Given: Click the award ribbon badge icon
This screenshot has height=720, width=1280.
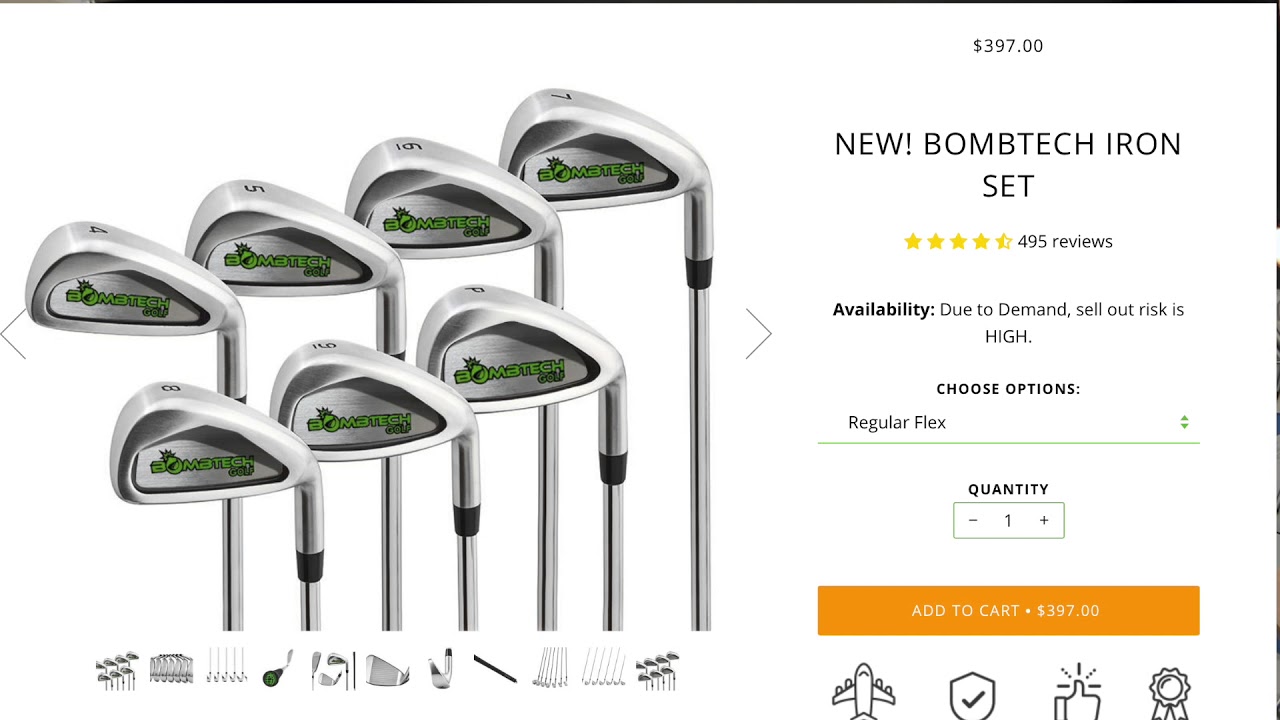Looking at the screenshot, I should point(1169,694).
